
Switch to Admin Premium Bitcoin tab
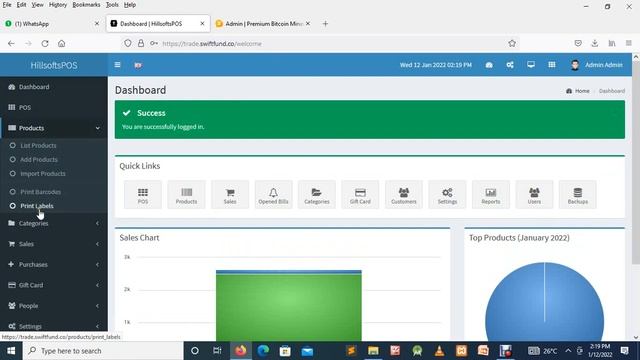[x=263, y=24]
